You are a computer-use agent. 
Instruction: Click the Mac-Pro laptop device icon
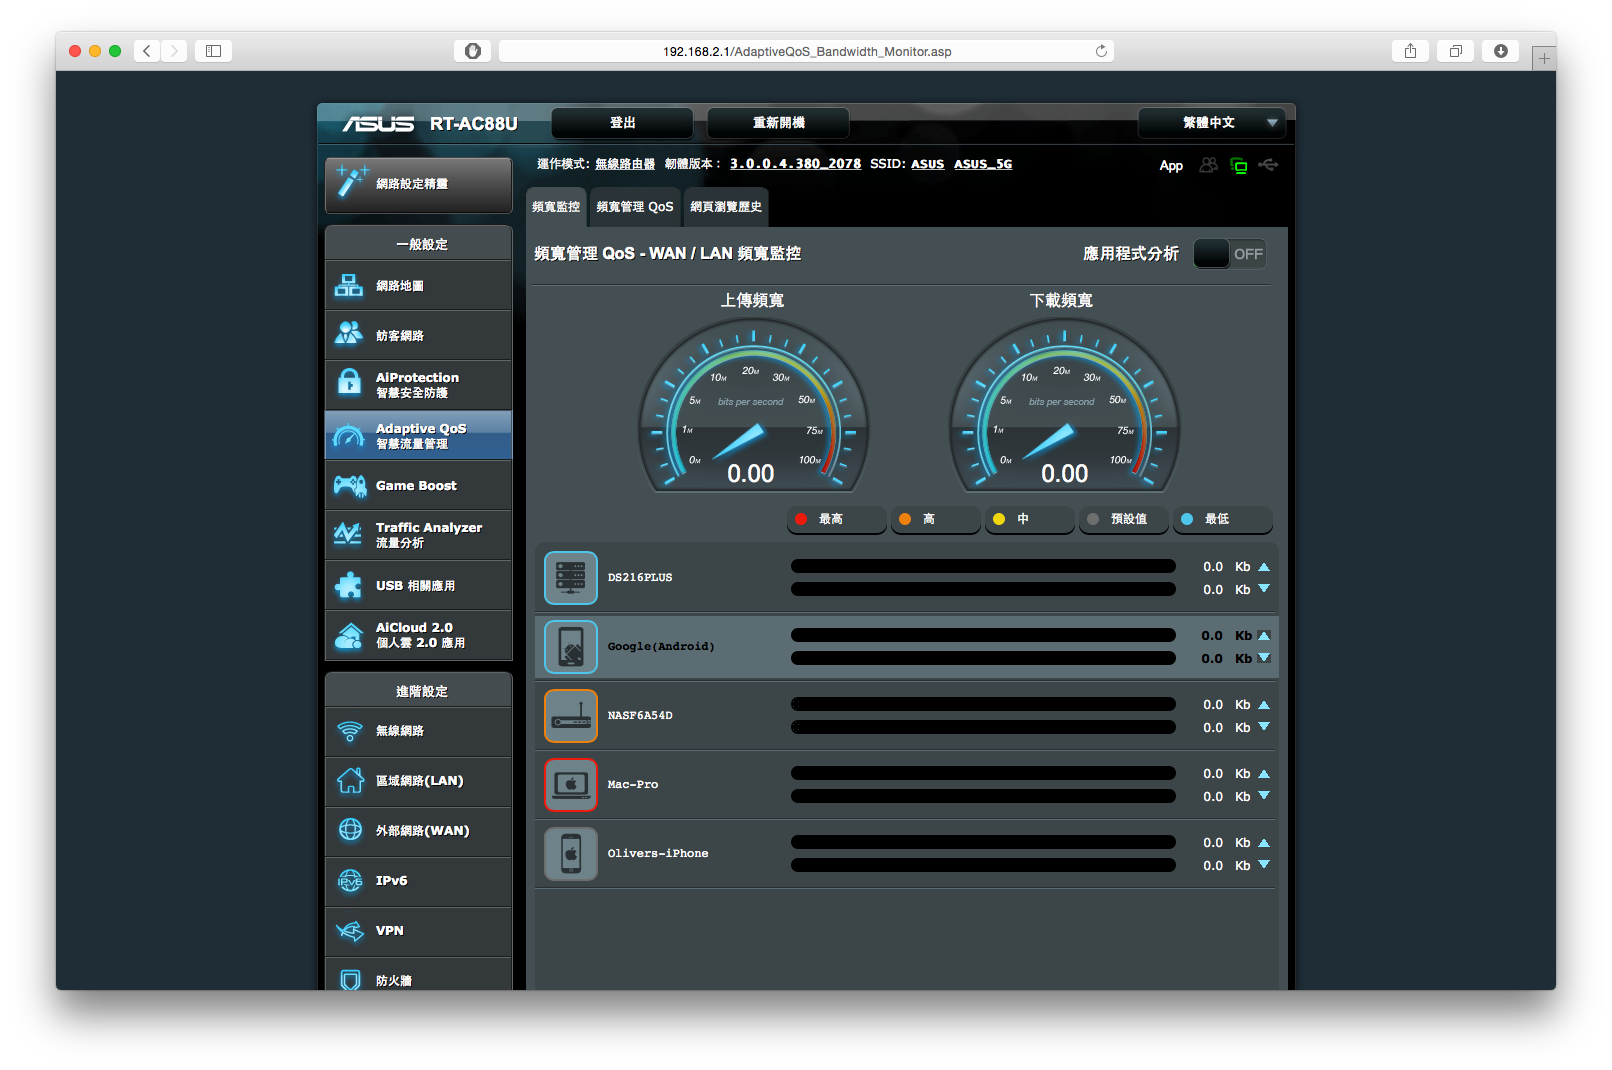(570, 785)
